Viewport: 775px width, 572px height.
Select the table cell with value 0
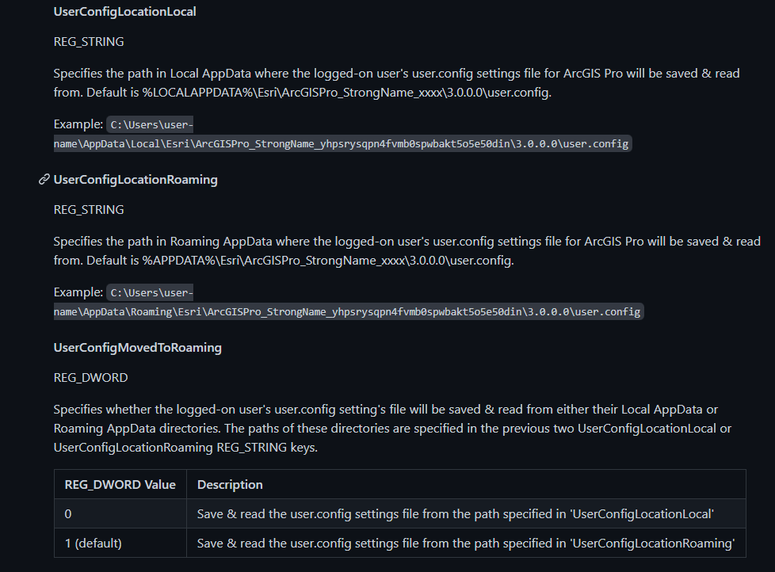pyautogui.click(x=69, y=514)
